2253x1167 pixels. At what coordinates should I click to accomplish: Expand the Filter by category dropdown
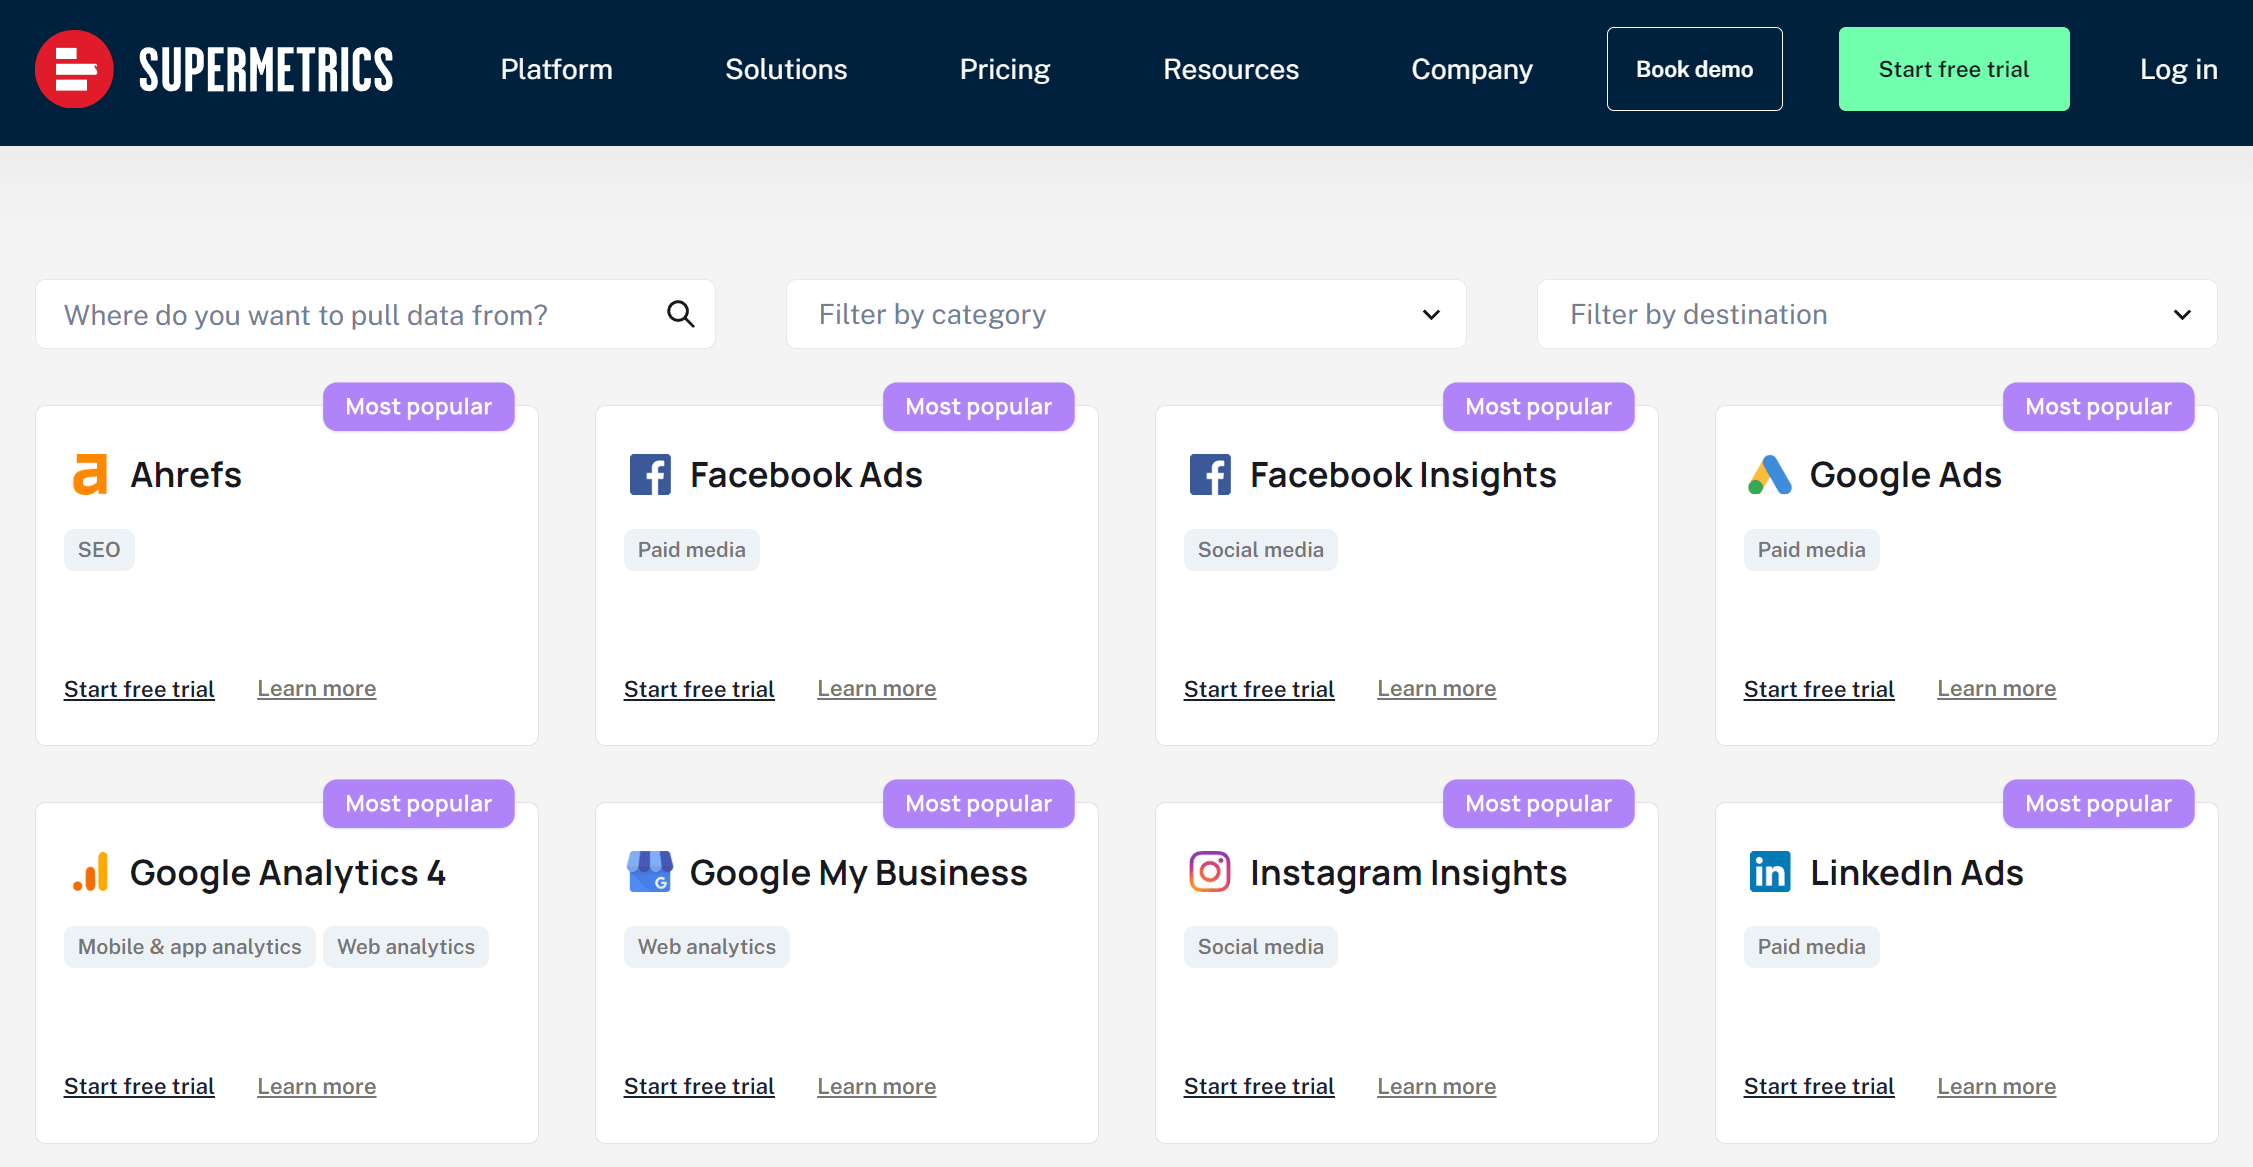click(1124, 314)
